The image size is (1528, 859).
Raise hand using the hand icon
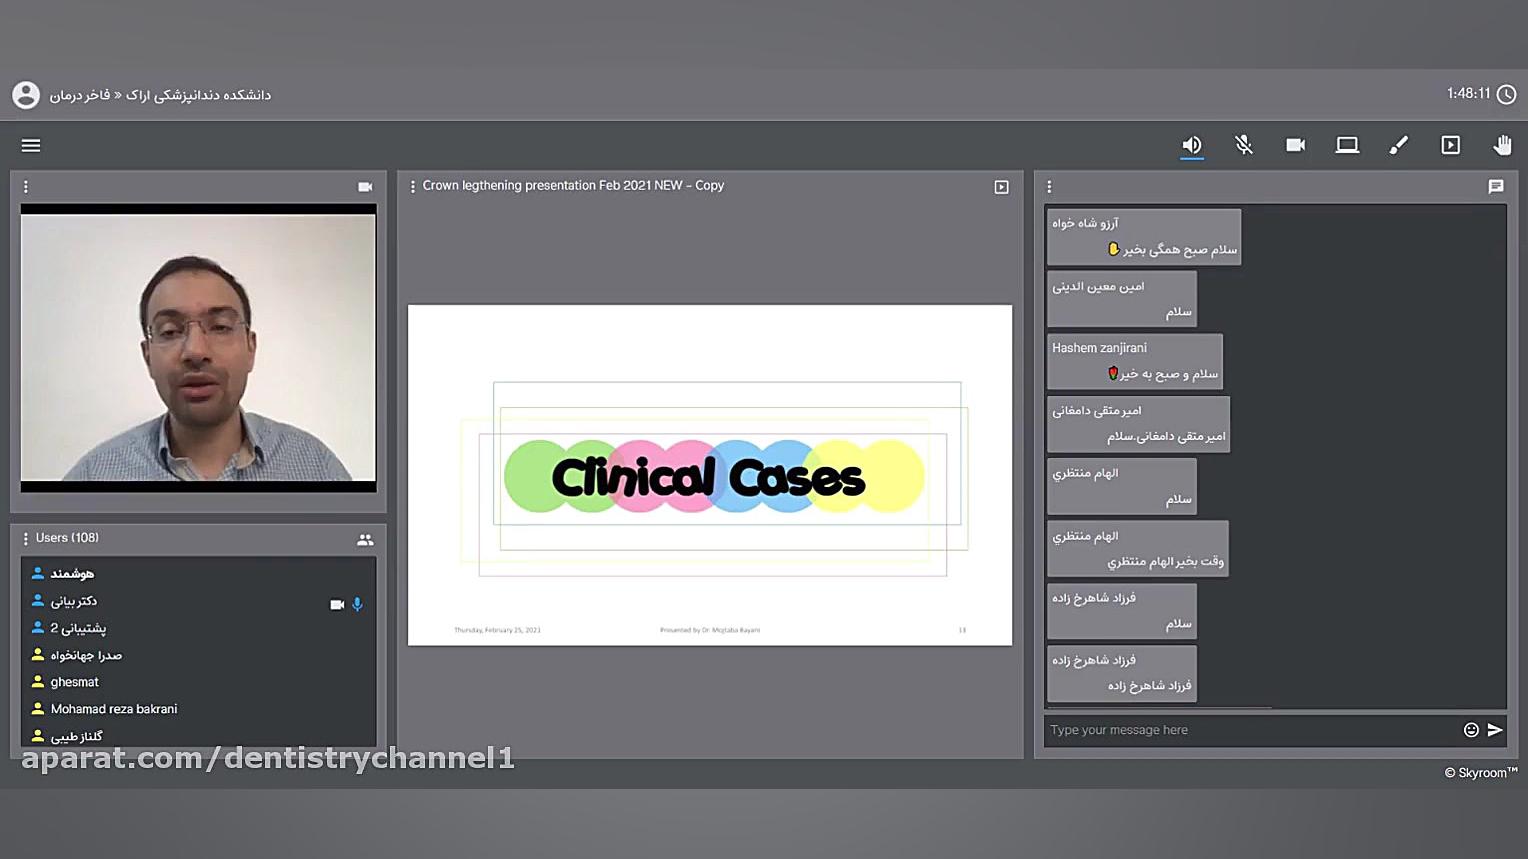pos(1502,146)
